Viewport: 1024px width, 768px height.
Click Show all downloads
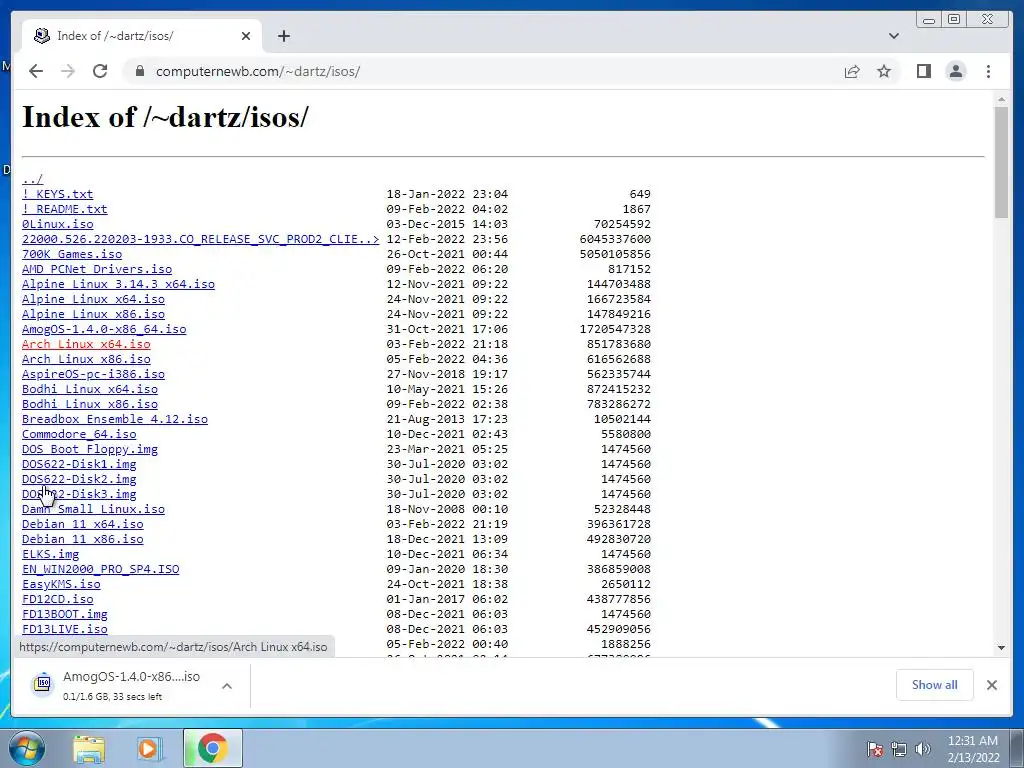pos(935,684)
